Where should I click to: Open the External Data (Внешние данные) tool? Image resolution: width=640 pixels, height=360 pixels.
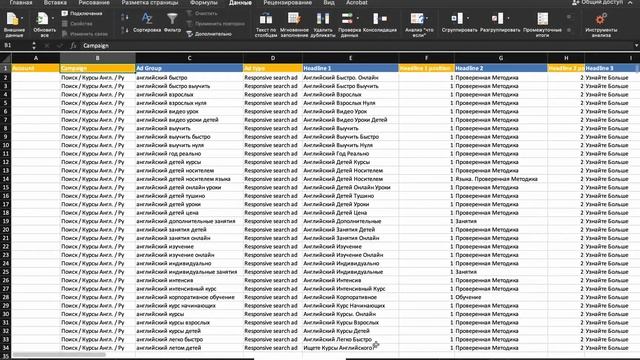tap(13, 24)
